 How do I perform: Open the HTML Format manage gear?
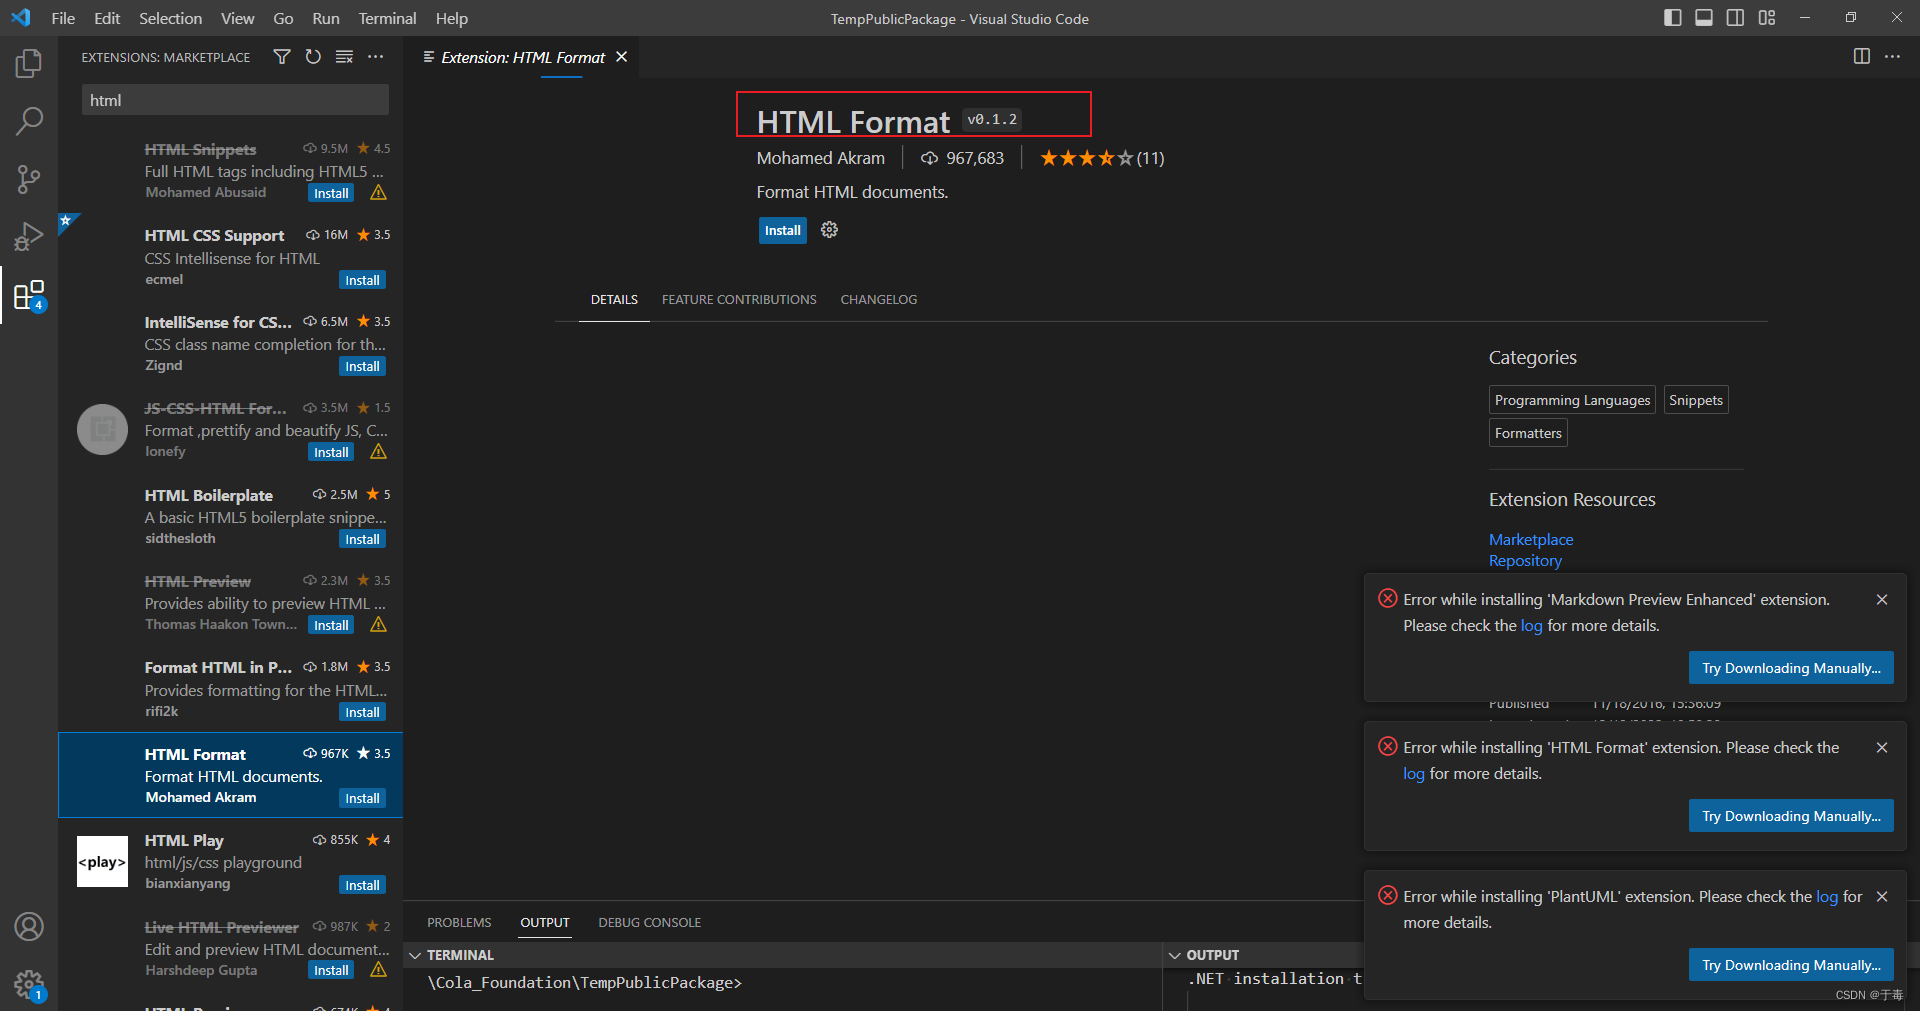click(829, 230)
